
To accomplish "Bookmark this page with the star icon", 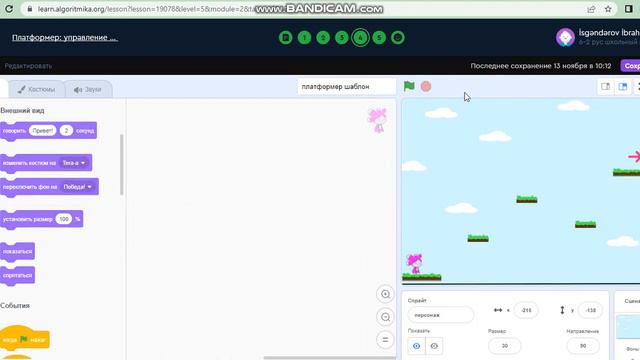I will point(608,9).
